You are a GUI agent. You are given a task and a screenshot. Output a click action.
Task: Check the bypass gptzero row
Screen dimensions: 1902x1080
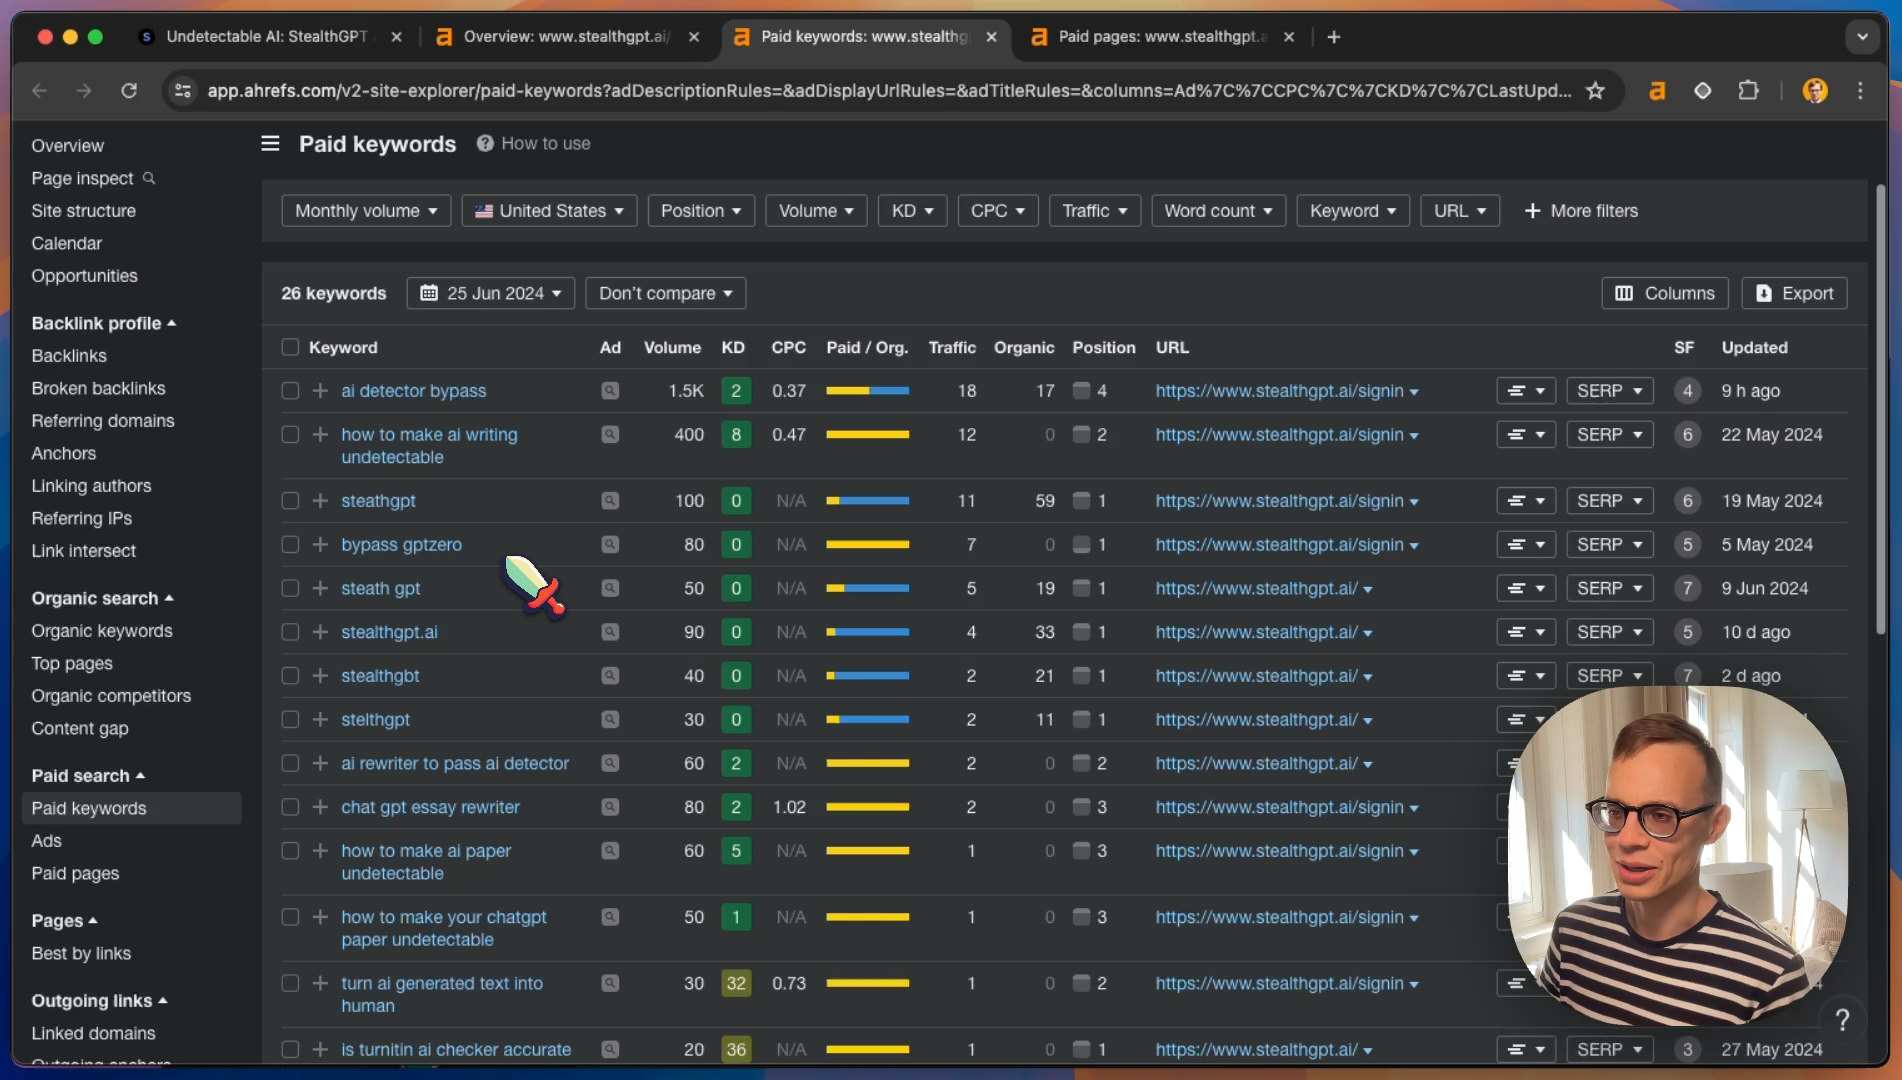tap(290, 545)
